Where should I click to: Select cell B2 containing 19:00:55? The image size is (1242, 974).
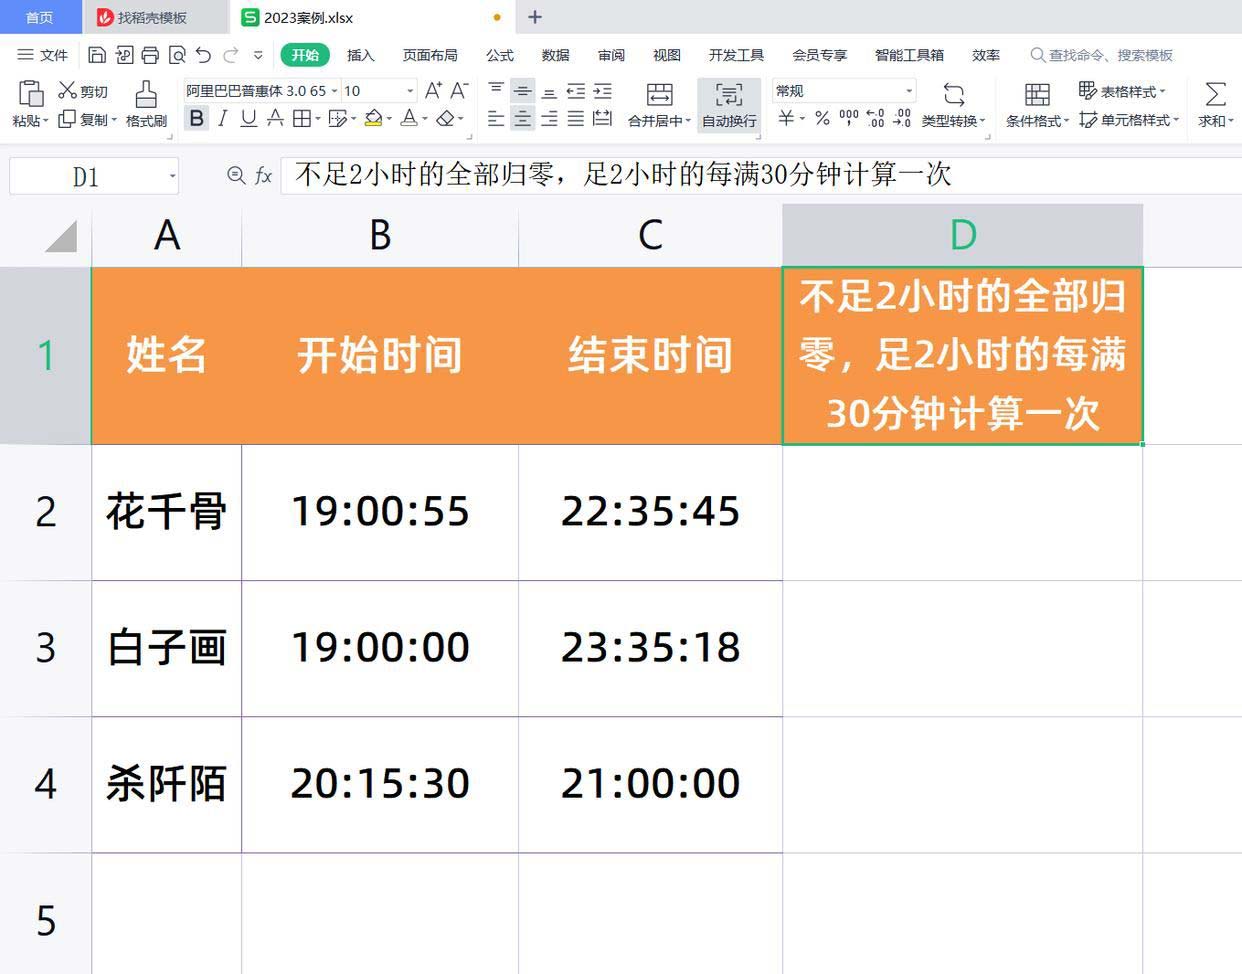380,512
